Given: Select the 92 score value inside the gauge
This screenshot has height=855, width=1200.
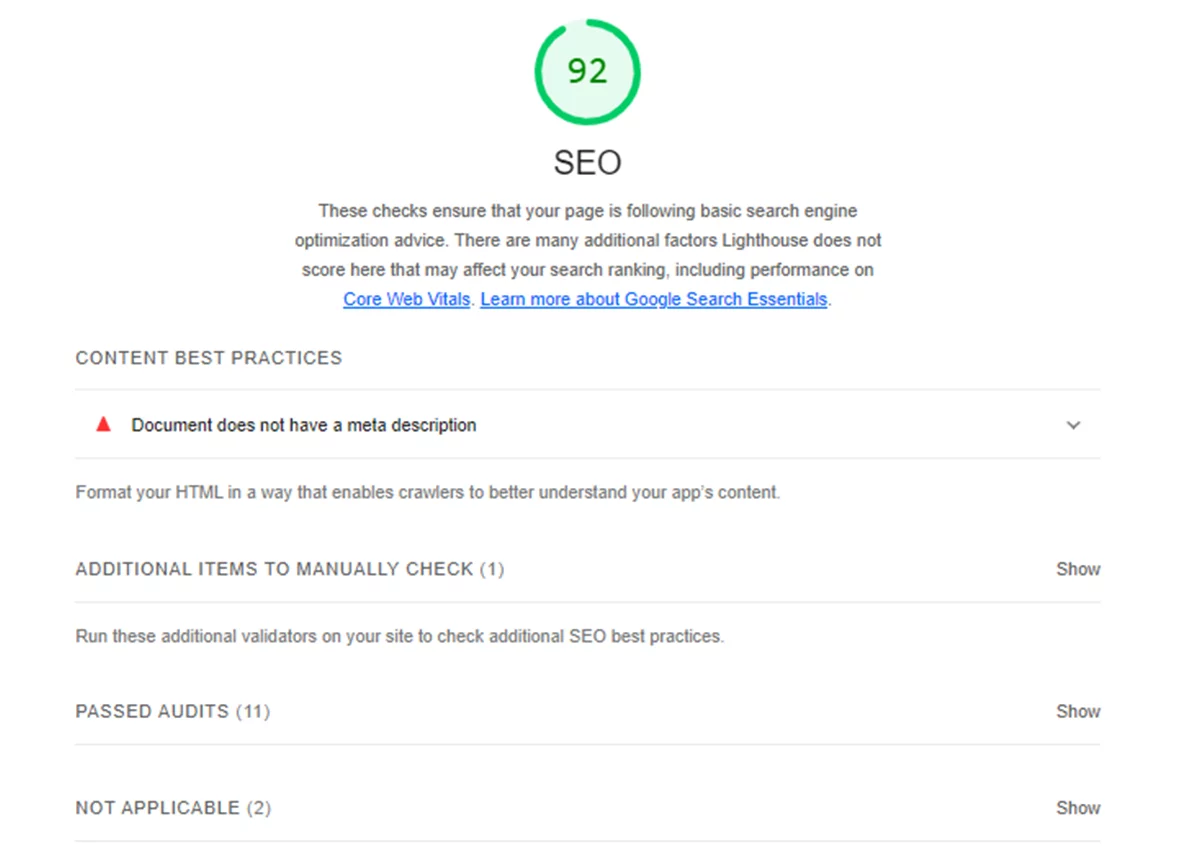Looking at the screenshot, I should 587,71.
